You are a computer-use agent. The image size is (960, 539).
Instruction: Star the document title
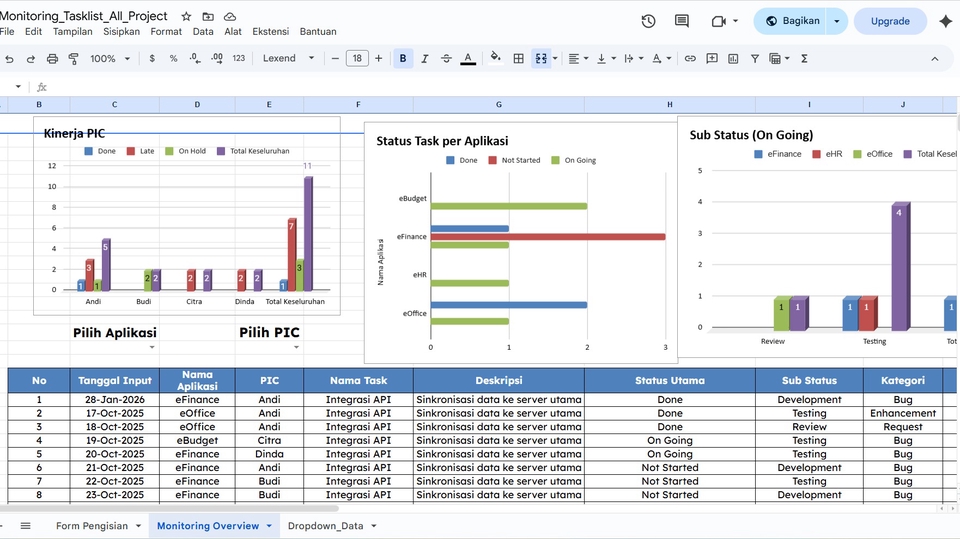tap(186, 17)
